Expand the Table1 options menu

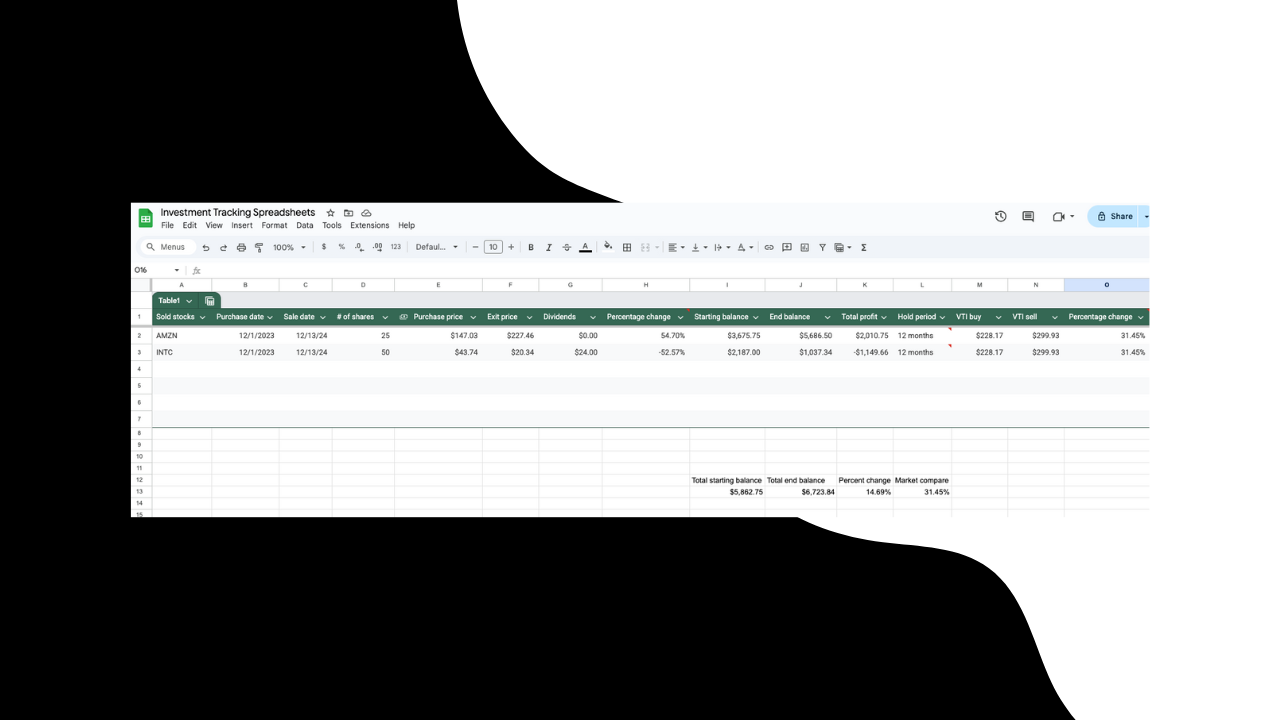[189, 300]
